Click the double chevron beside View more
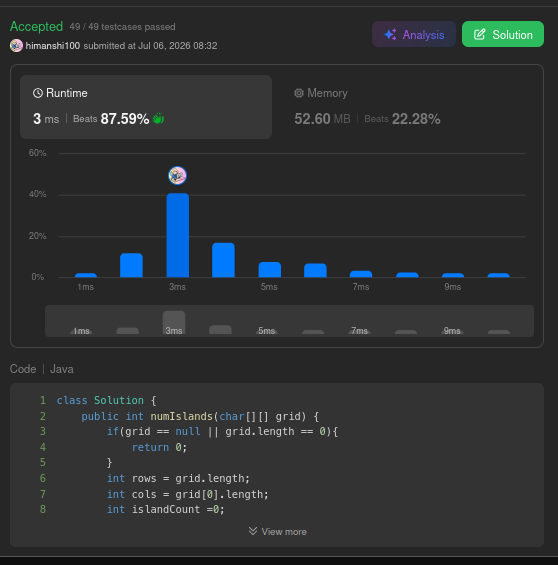Viewport: 558px width, 565px height. click(253, 531)
